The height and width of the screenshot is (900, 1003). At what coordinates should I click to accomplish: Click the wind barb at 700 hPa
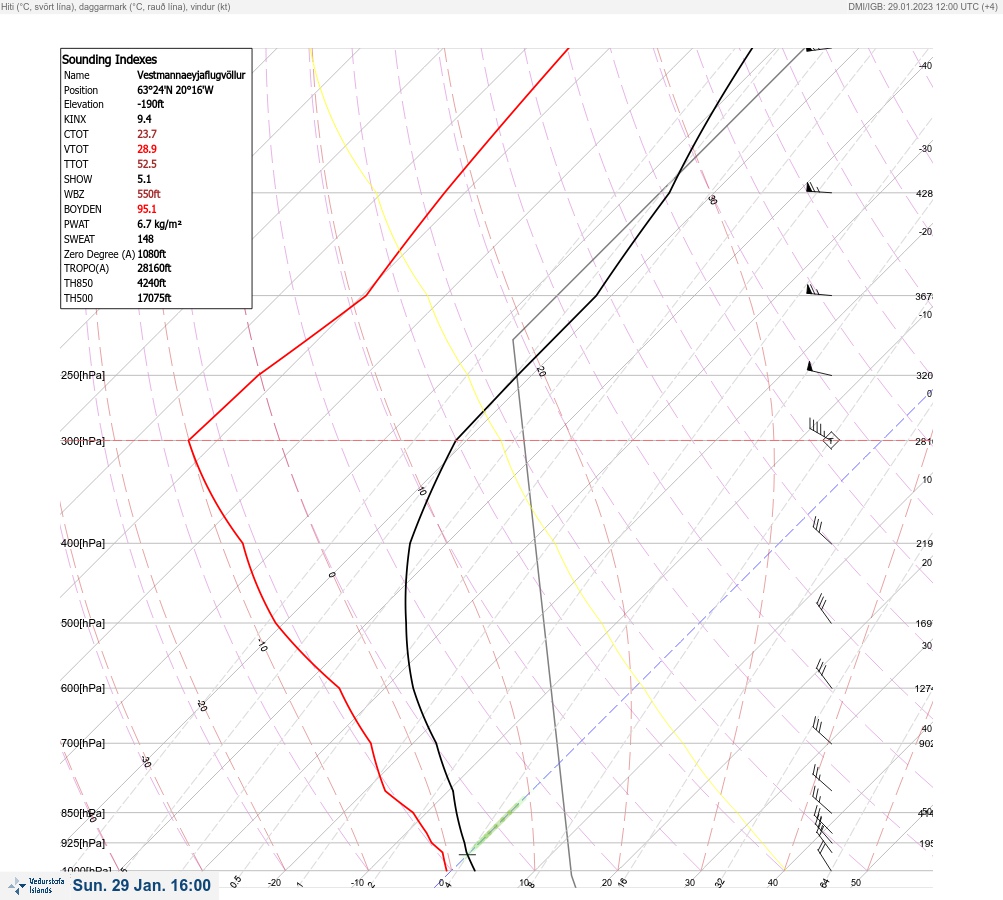click(822, 730)
